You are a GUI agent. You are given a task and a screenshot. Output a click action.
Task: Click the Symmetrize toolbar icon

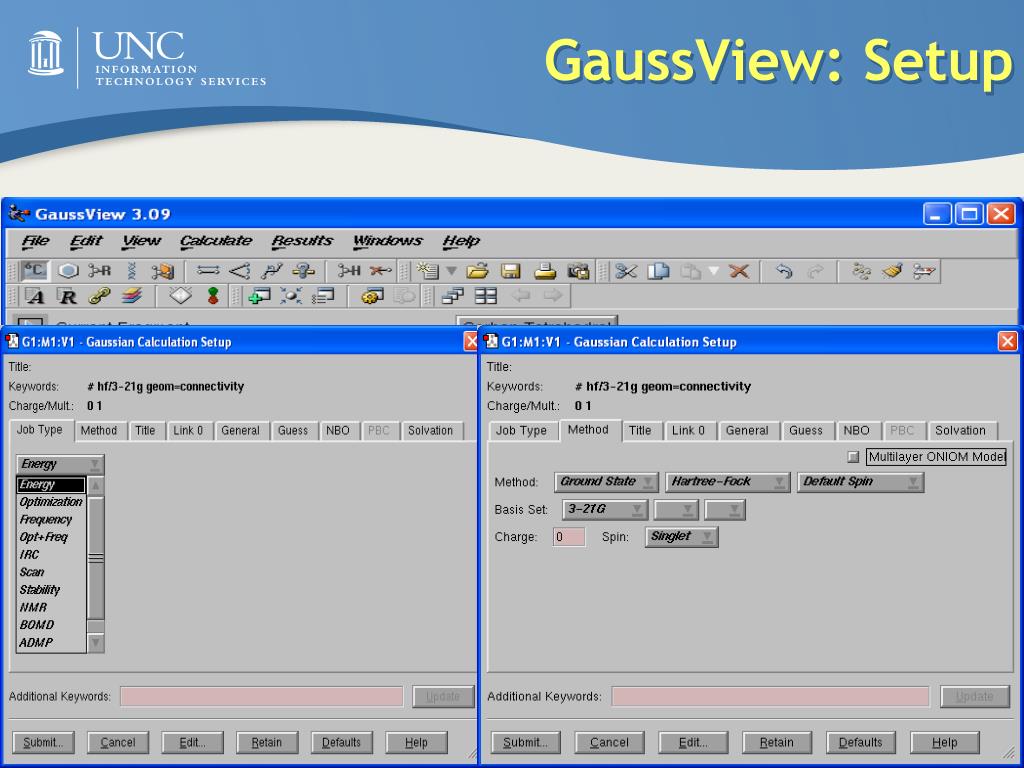coord(924,270)
